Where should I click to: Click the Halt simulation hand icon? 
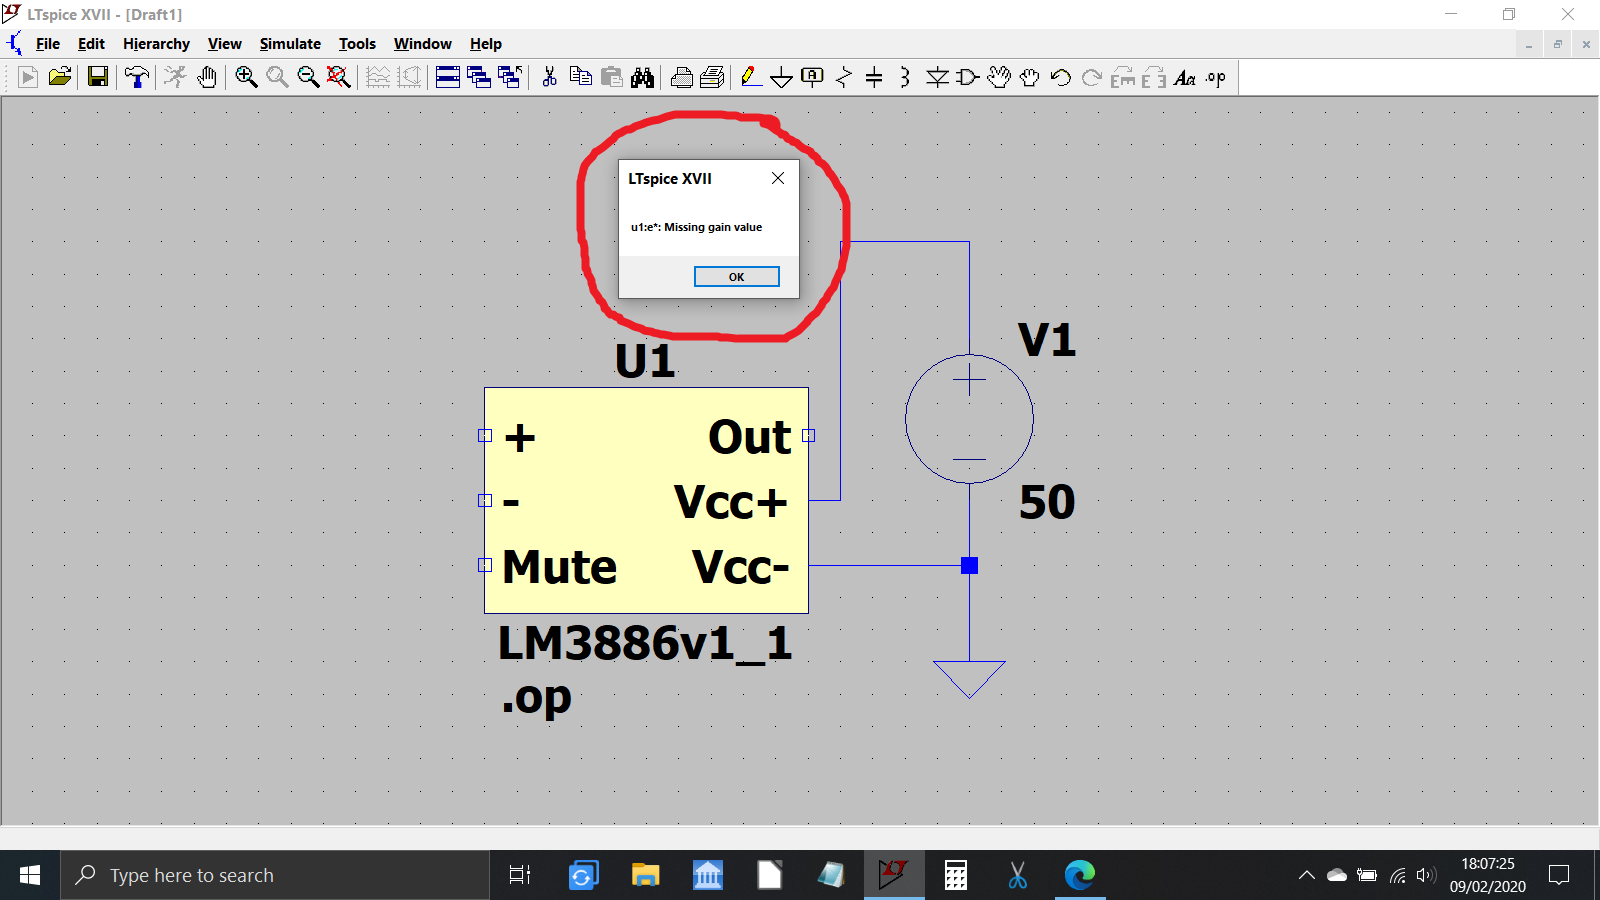click(x=207, y=77)
